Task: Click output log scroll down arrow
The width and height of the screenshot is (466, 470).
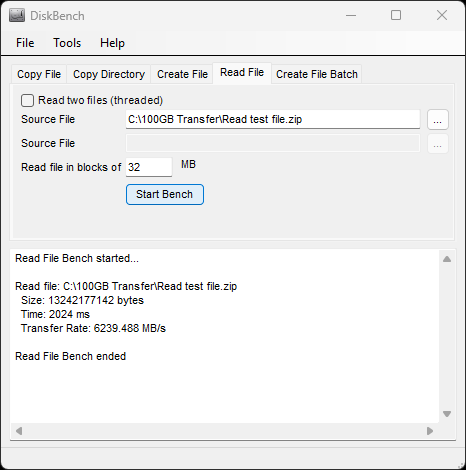Action: 447,414
